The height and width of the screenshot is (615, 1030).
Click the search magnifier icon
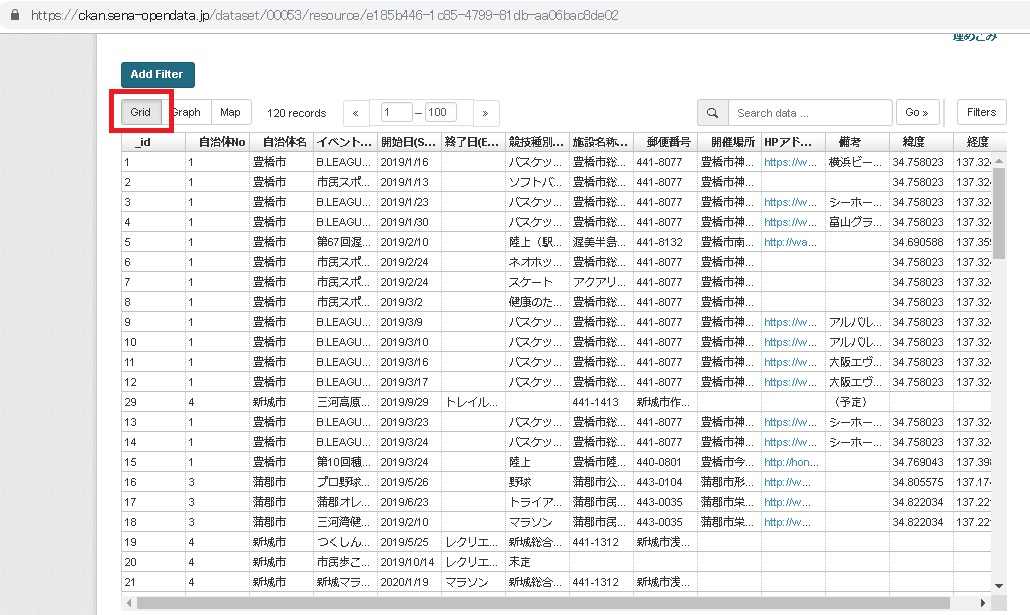click(x=712, y=113)
